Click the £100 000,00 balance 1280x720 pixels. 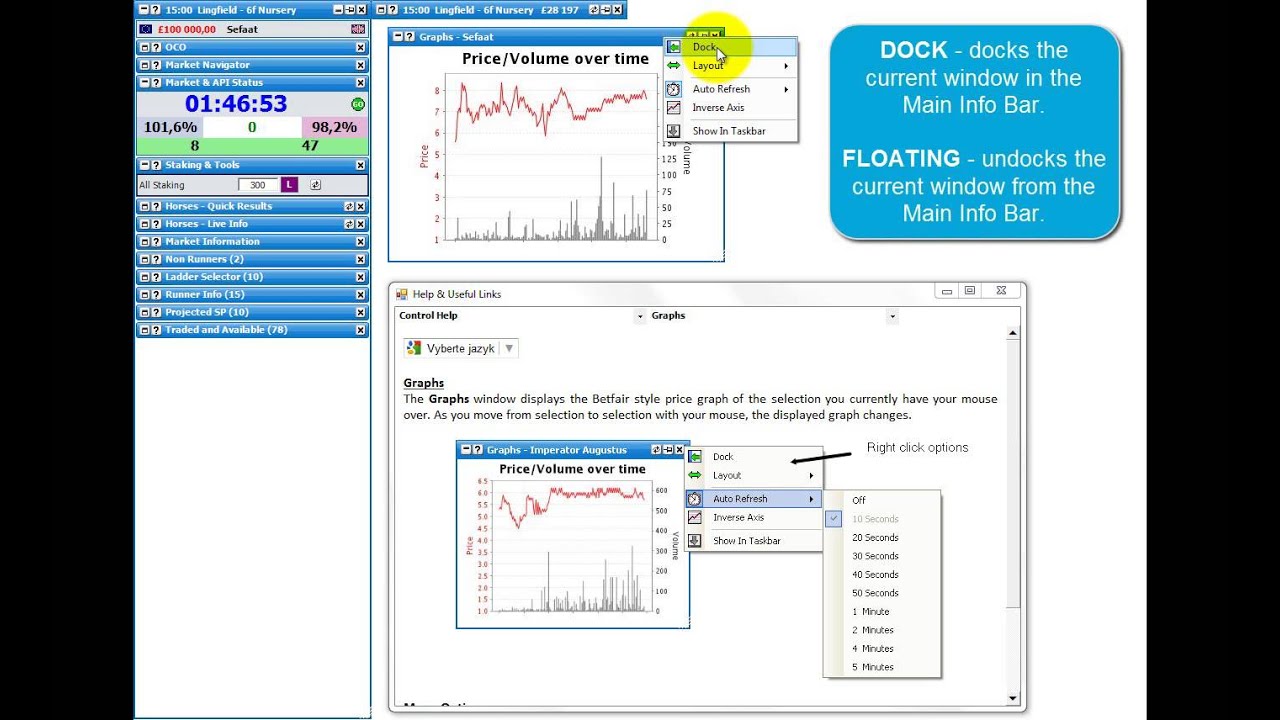click(187, 30)
